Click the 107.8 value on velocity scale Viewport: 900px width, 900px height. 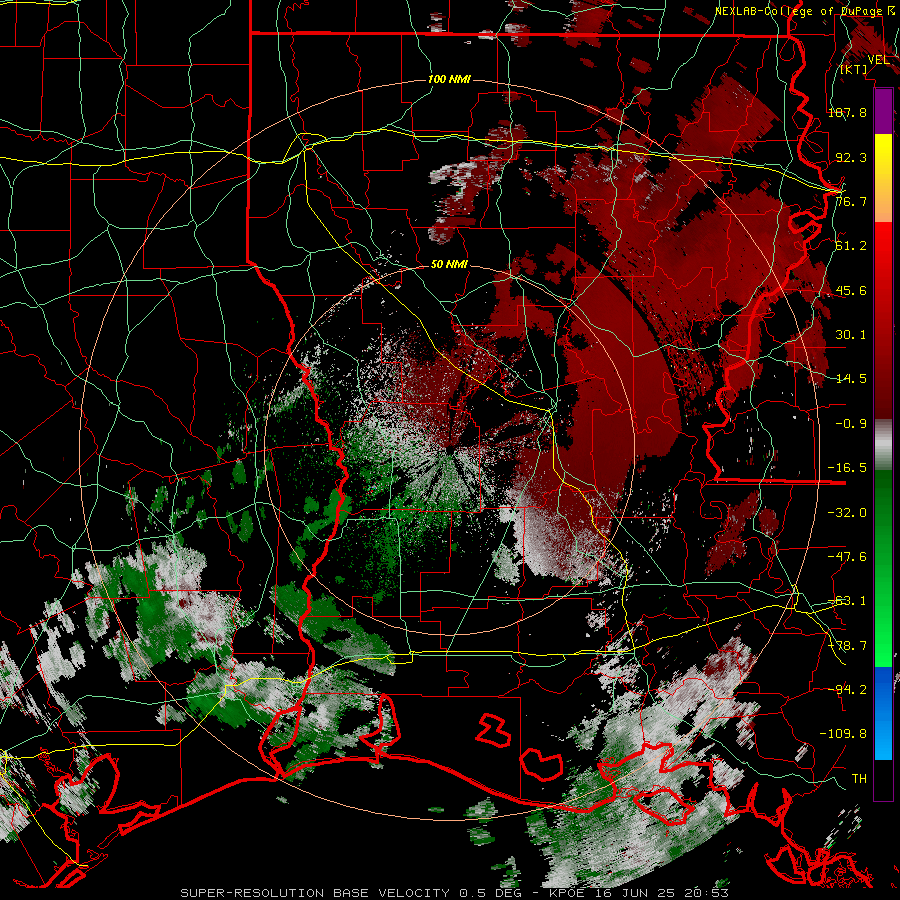tap(847, 112)
